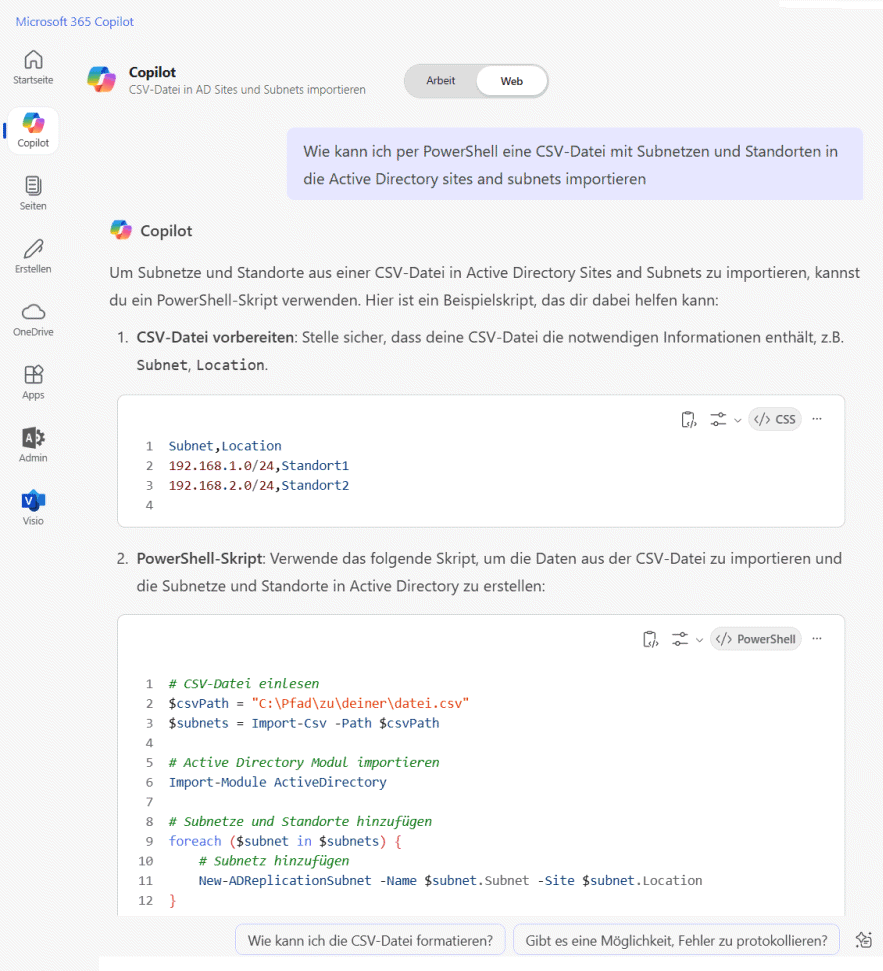
Task: Click the 'Subnet,Location' CSV header line
Action: 225,446
